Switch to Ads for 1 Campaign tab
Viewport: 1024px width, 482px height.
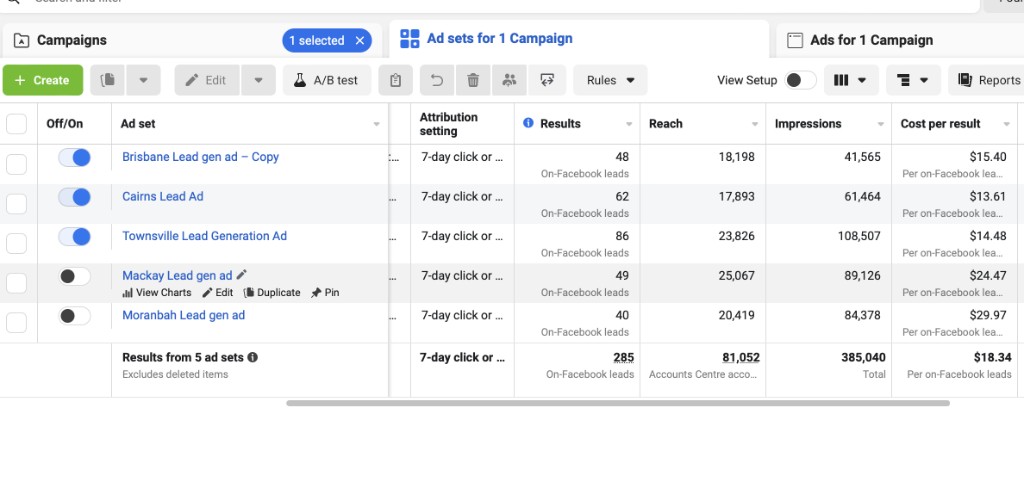click(871, 40)
